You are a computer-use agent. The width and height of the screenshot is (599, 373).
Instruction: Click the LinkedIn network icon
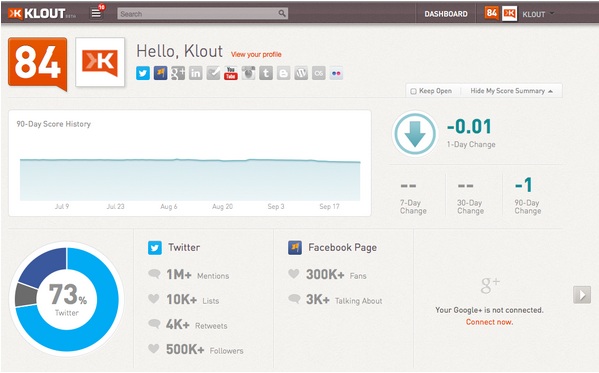coord(196,73)
